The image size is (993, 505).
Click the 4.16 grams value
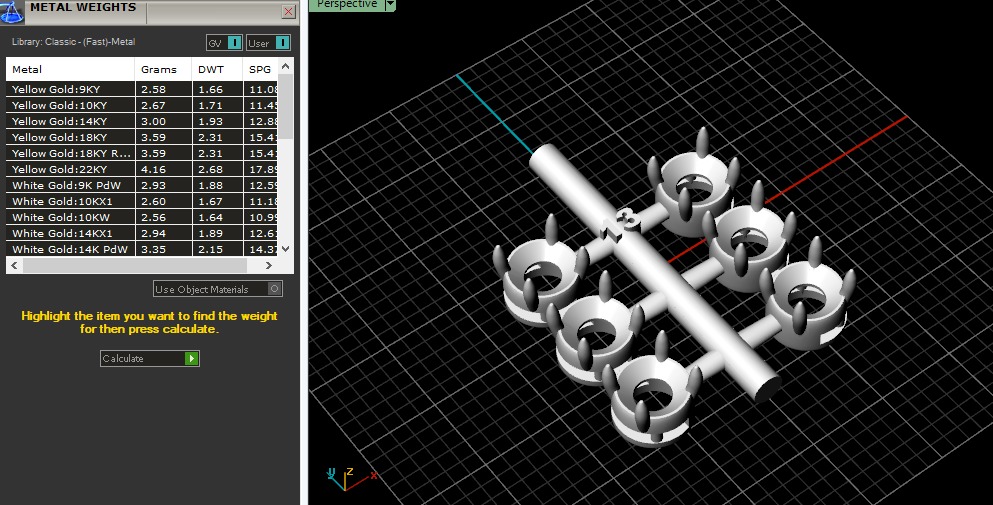tap(153, 169)
